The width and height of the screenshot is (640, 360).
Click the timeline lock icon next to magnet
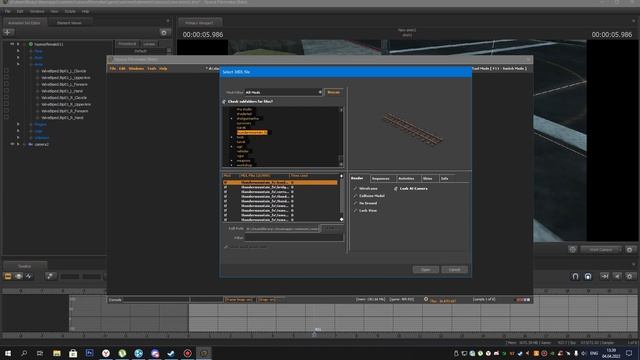coord(588,276)
